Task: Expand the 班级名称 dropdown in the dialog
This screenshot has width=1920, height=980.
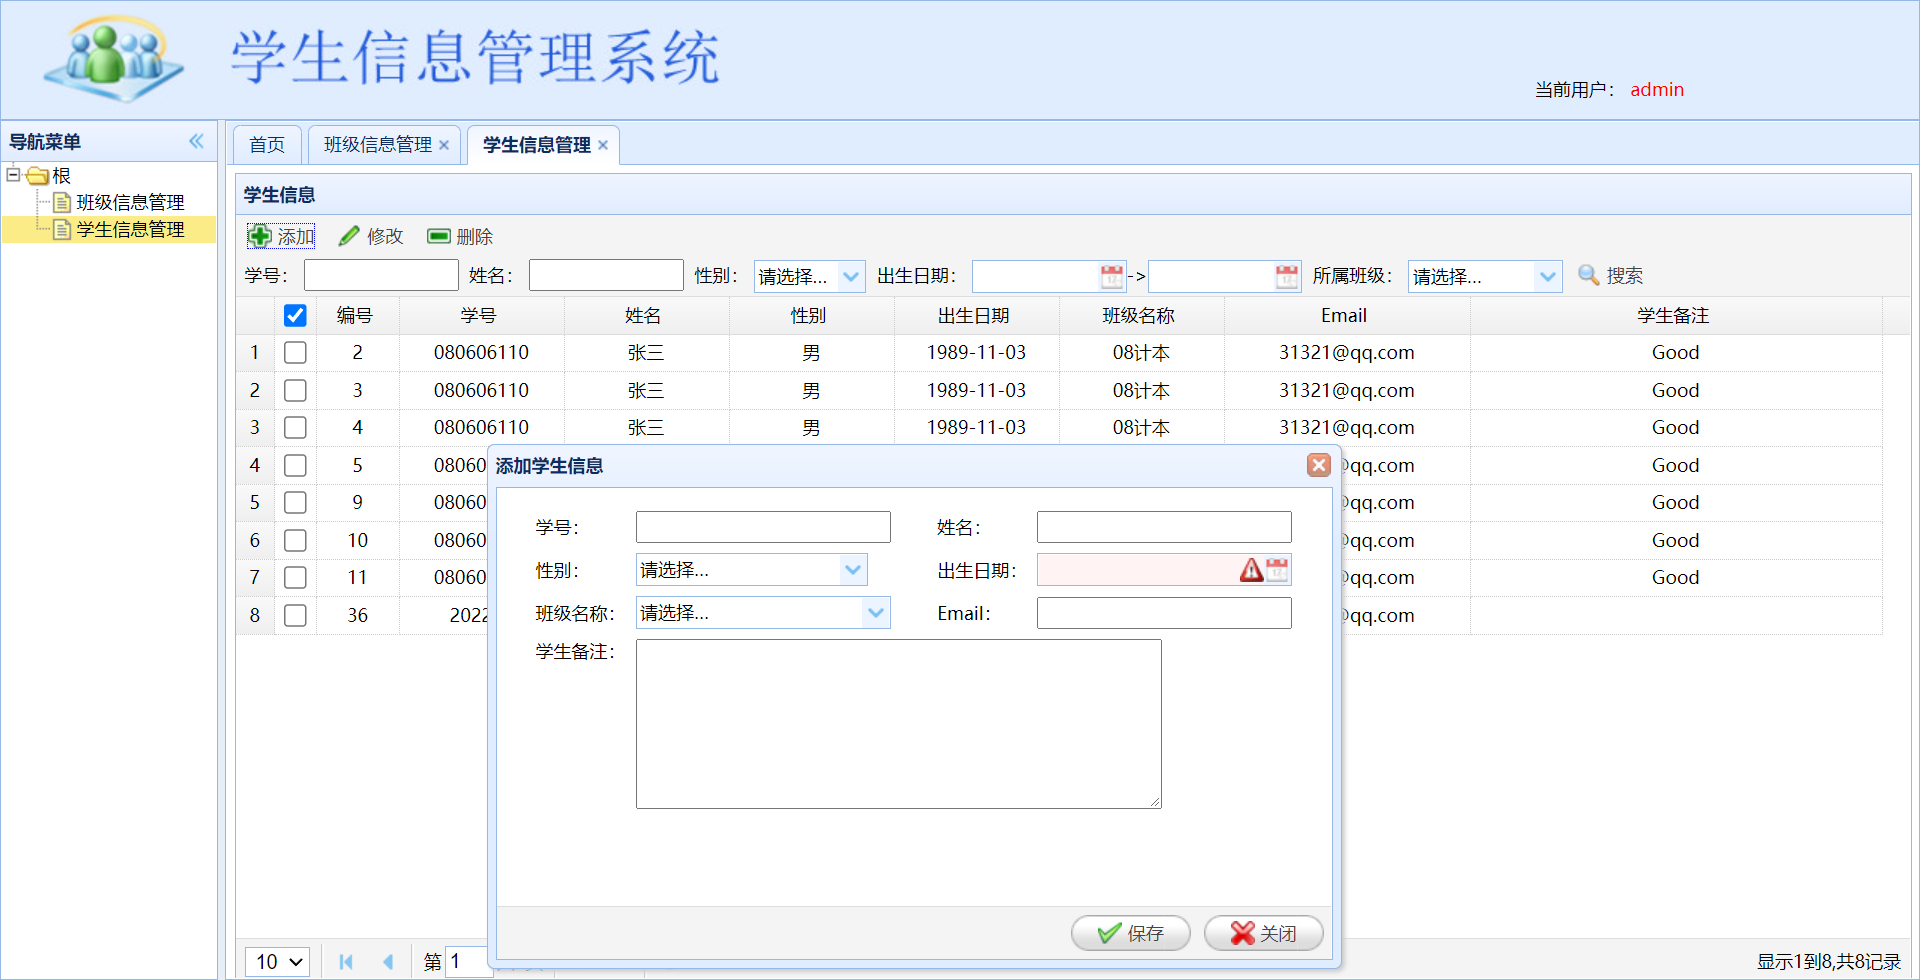Action: pos(877,612)
